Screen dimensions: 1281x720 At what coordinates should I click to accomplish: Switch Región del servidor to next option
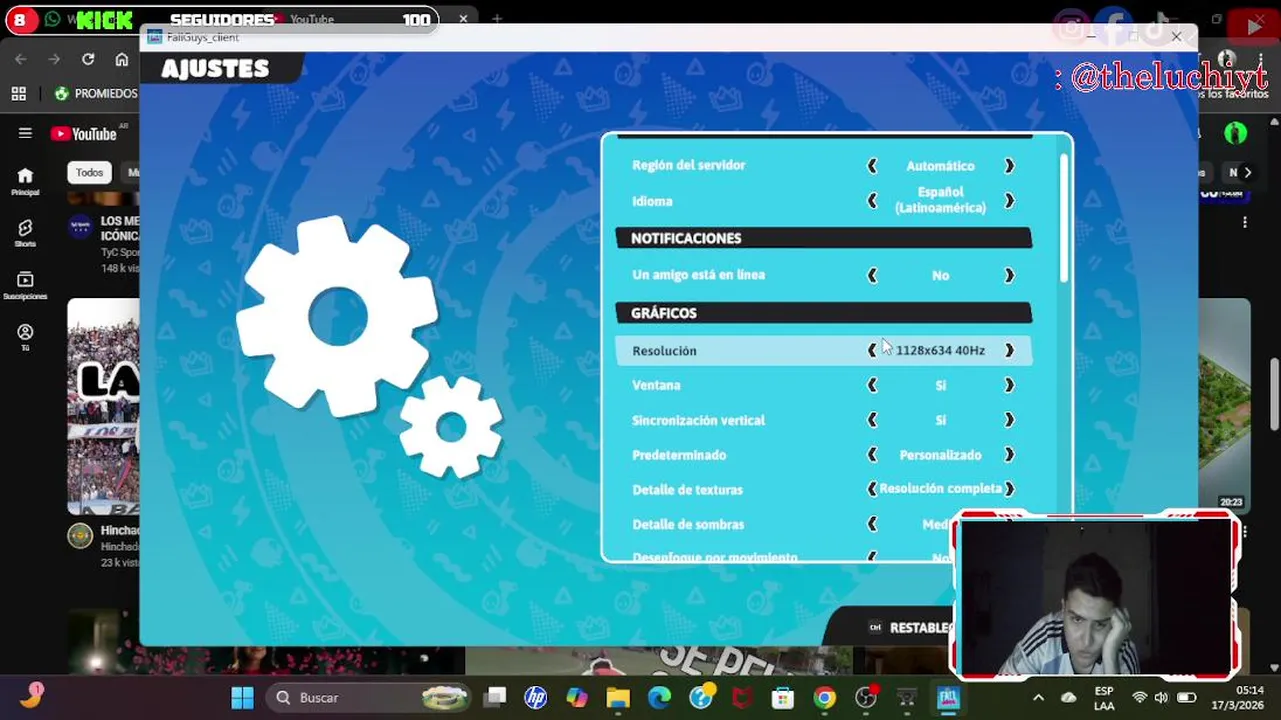point(1009,166)
